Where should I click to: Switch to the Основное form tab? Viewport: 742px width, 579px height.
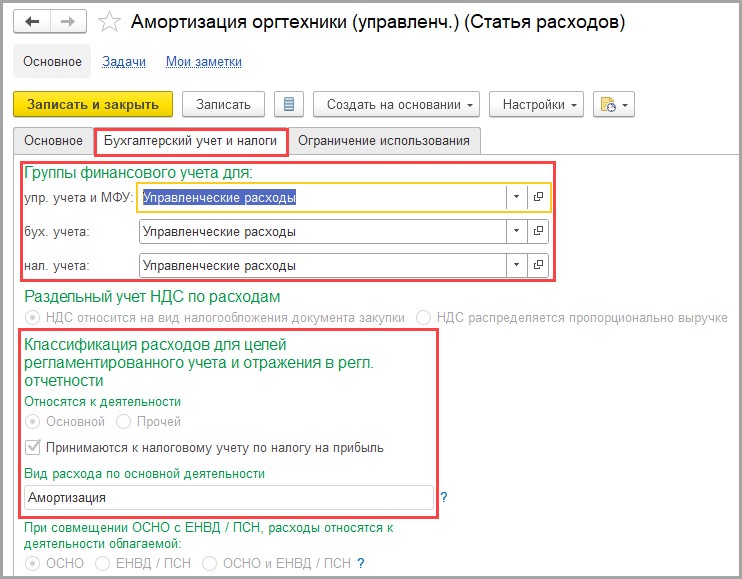click(53, 140)
